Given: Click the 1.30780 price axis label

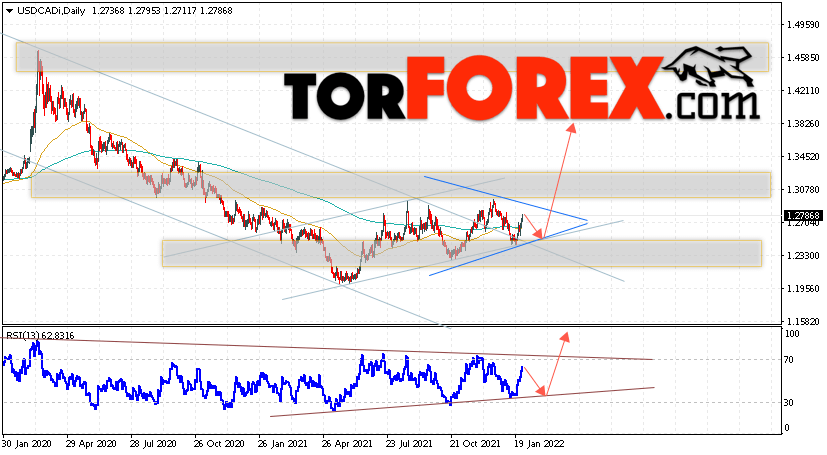Looking at the screenshot, I should click(803, 189).
